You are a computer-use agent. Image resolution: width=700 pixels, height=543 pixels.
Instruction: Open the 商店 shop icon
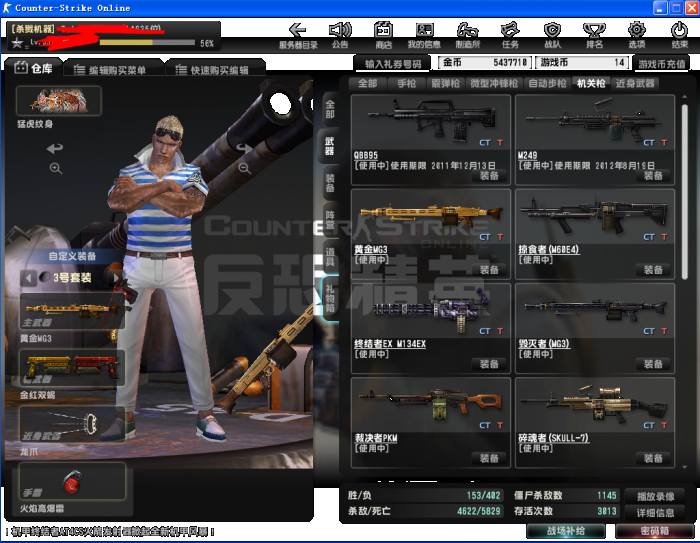tap(383, 36)
